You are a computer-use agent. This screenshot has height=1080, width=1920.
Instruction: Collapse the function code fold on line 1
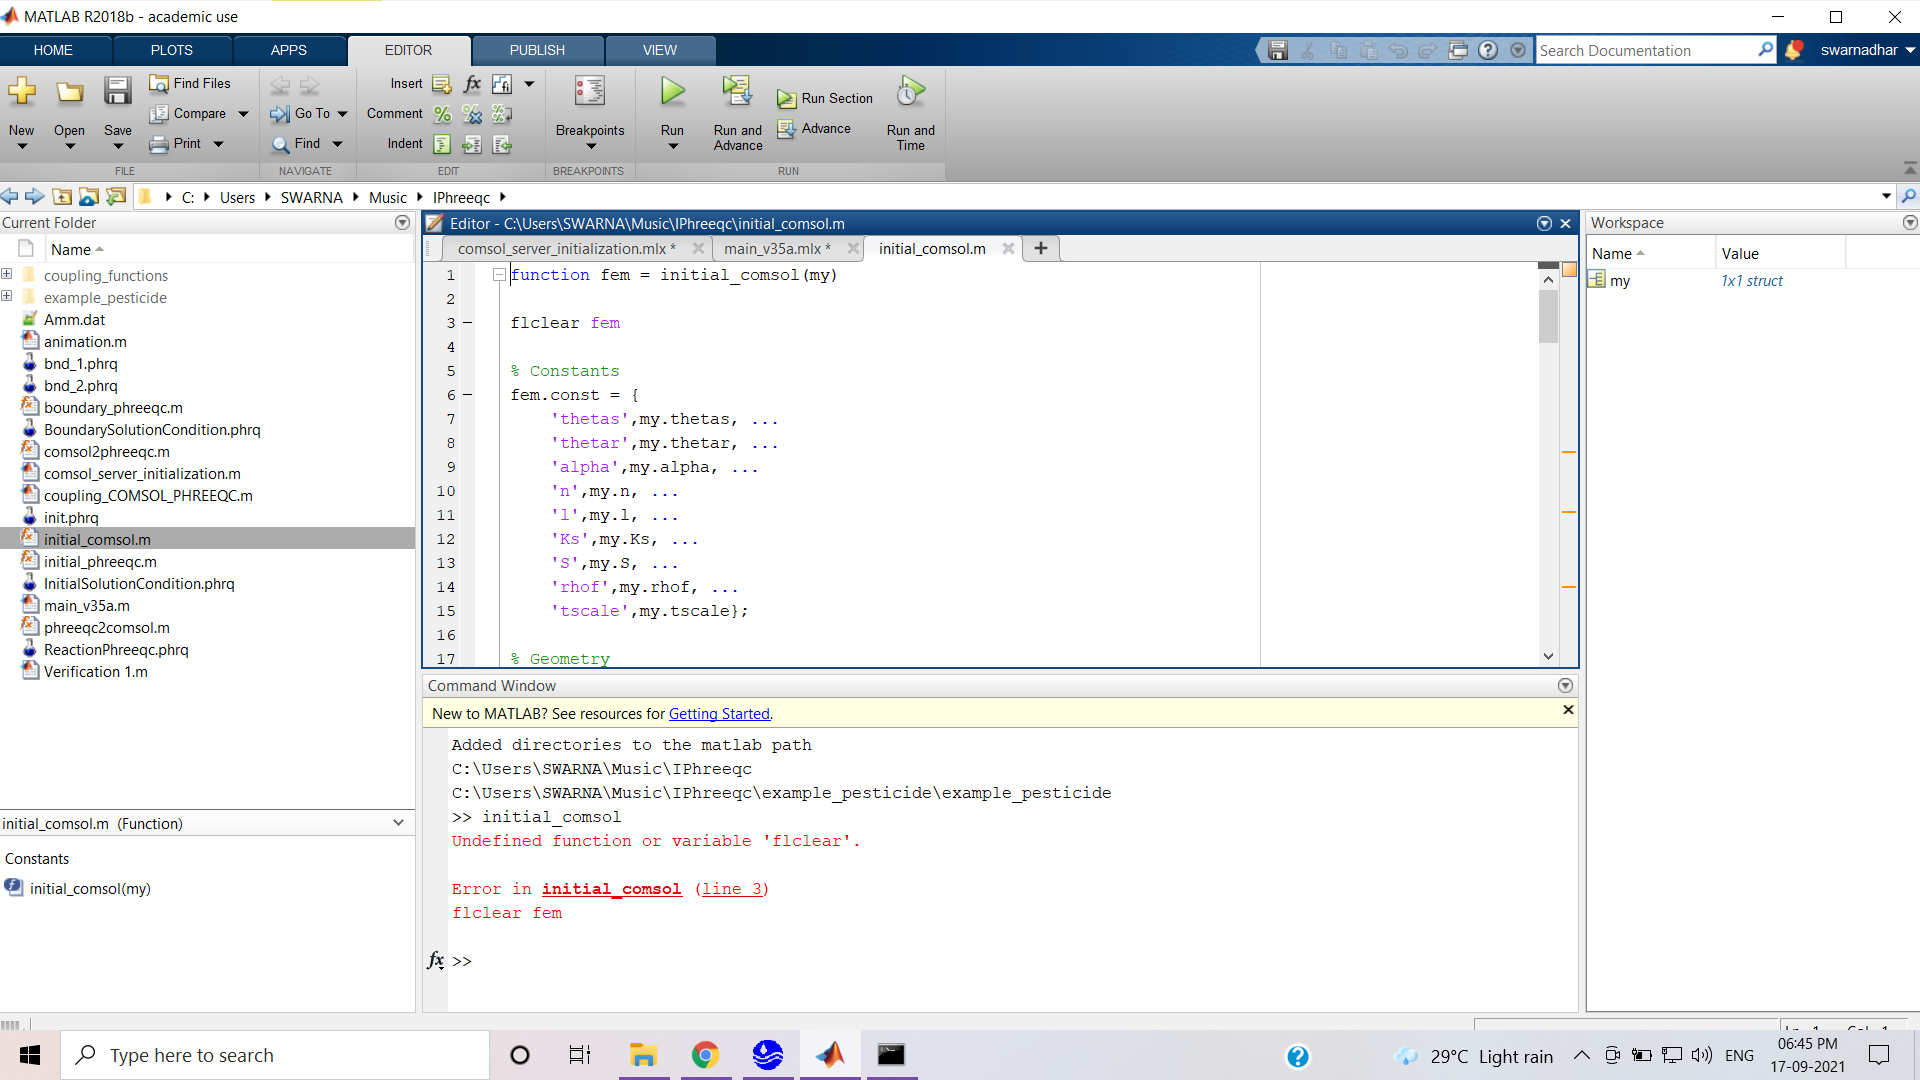498,275
